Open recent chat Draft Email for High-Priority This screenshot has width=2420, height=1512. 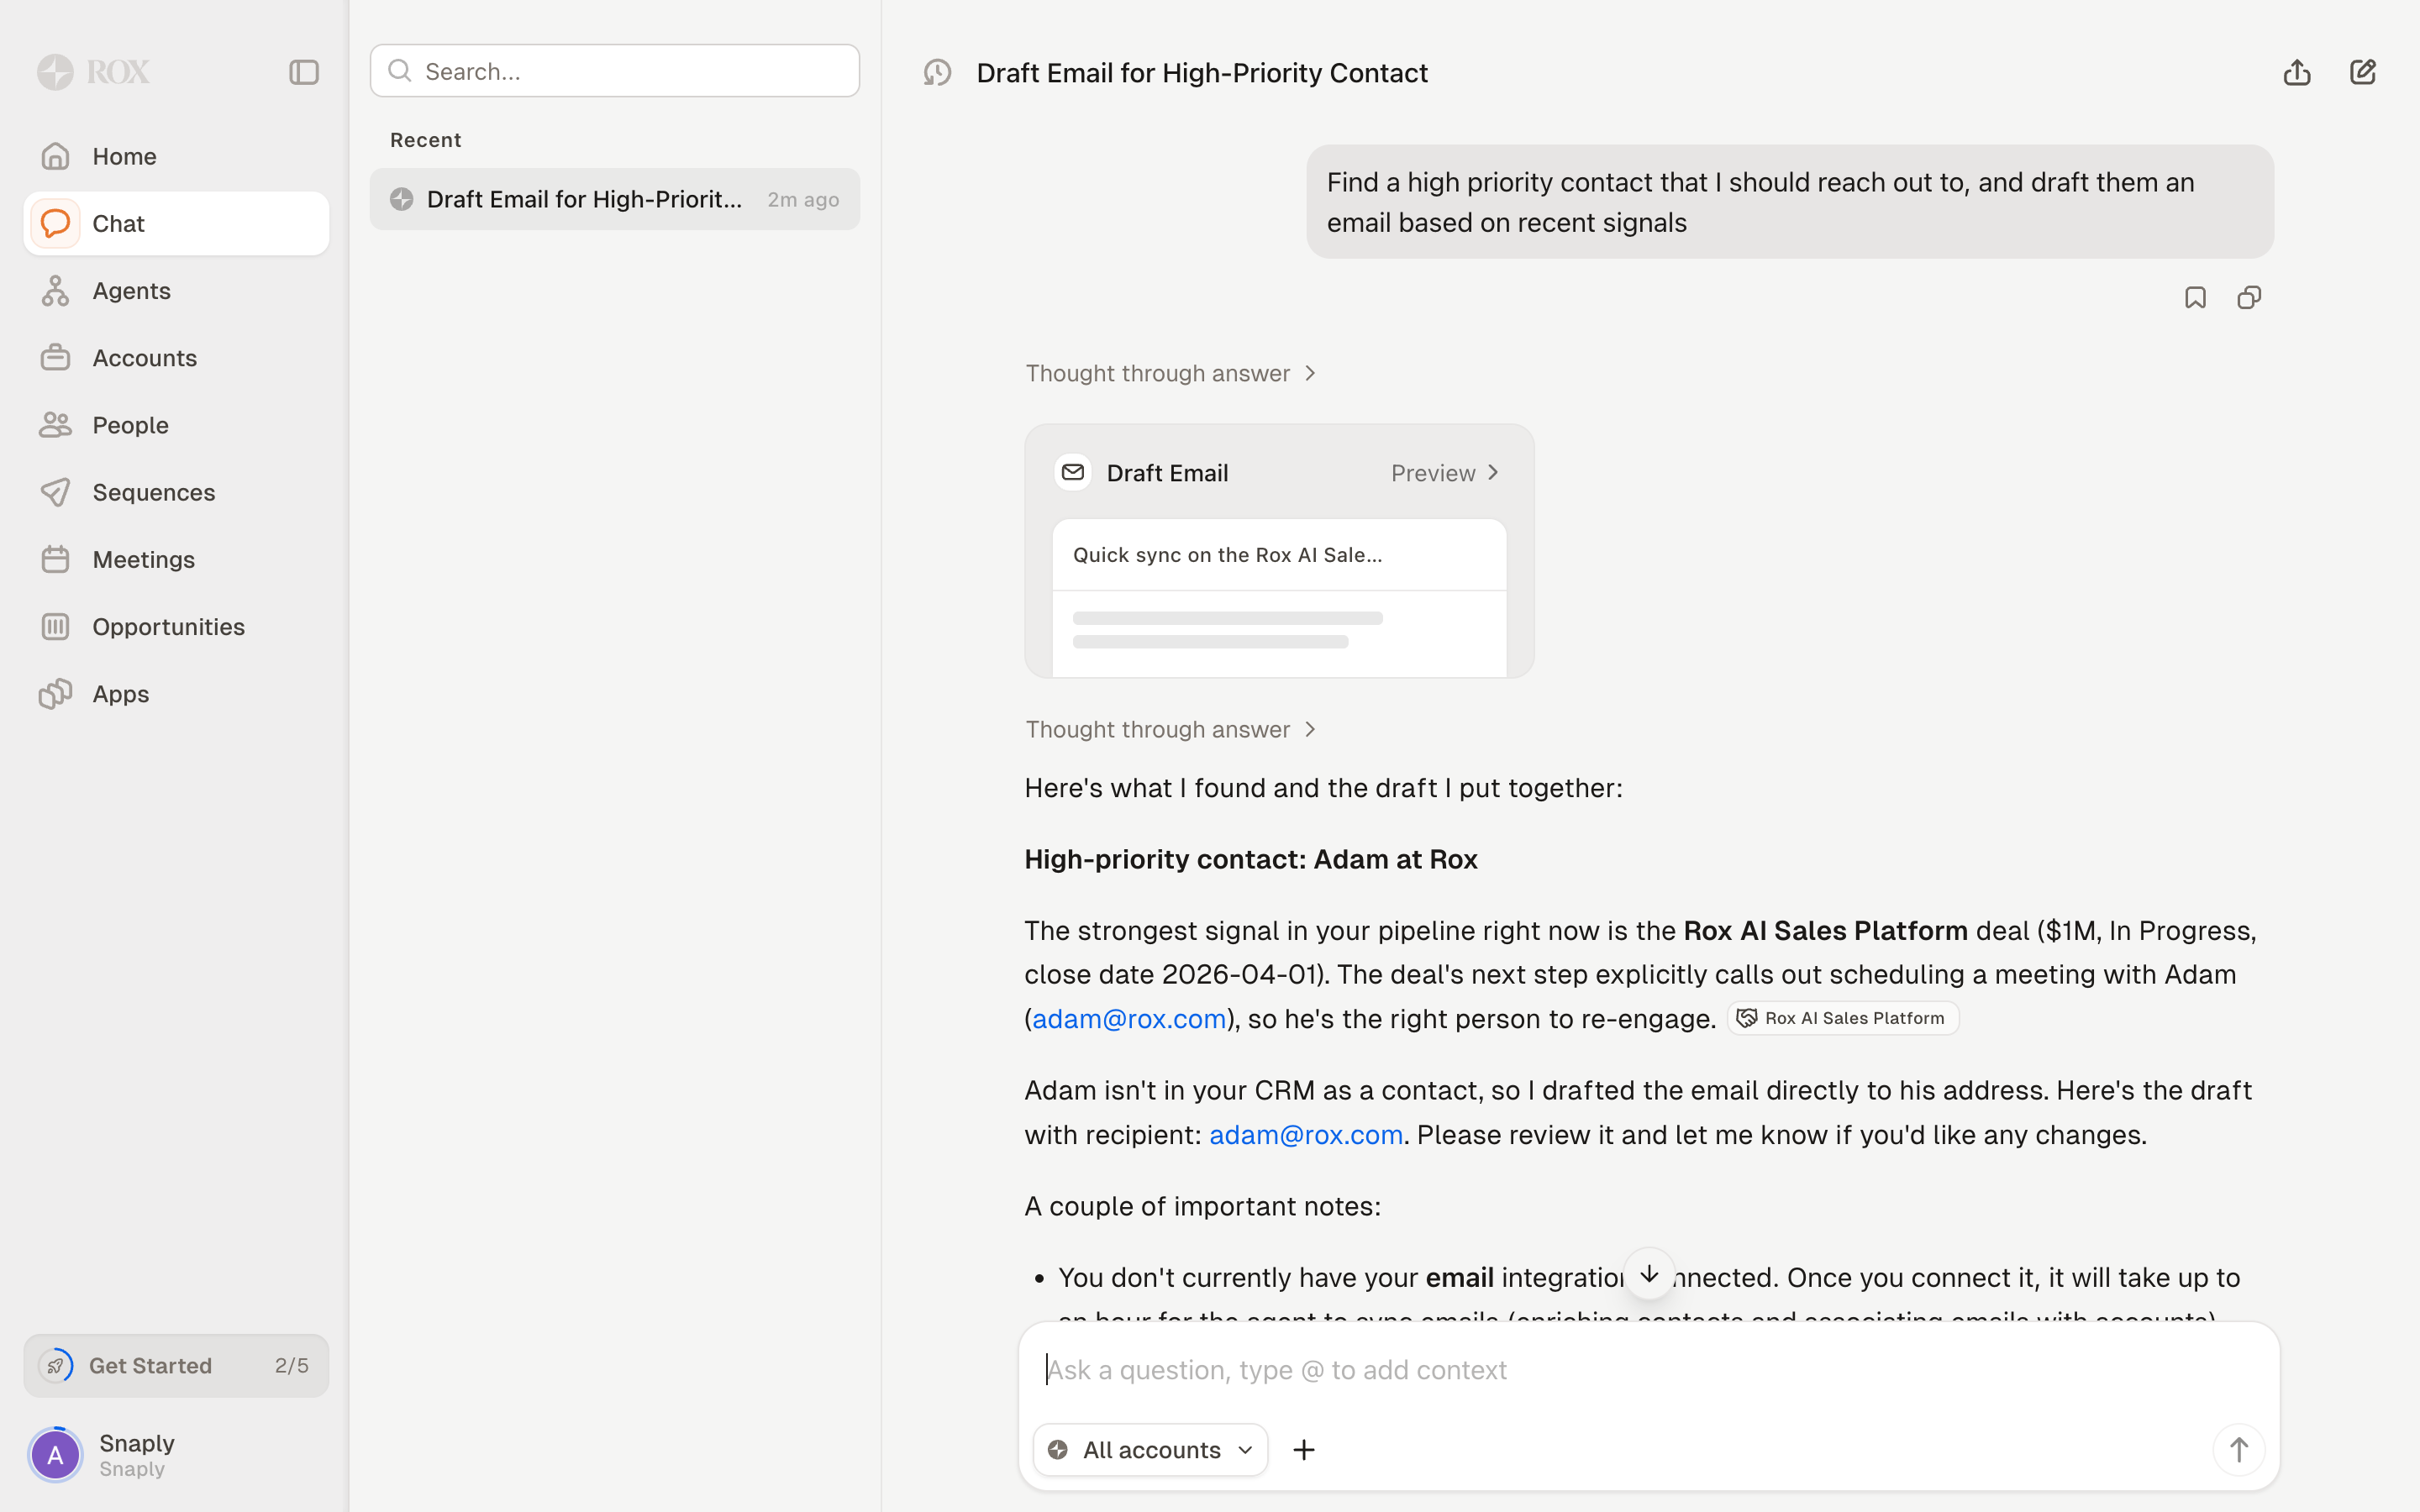tap(614, 199)
